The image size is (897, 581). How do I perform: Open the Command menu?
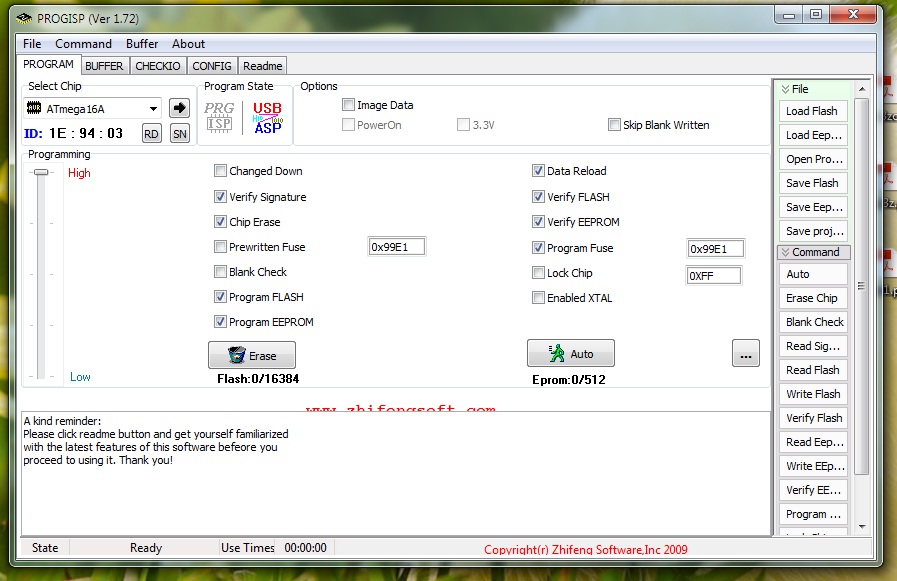tap(84, 44)
